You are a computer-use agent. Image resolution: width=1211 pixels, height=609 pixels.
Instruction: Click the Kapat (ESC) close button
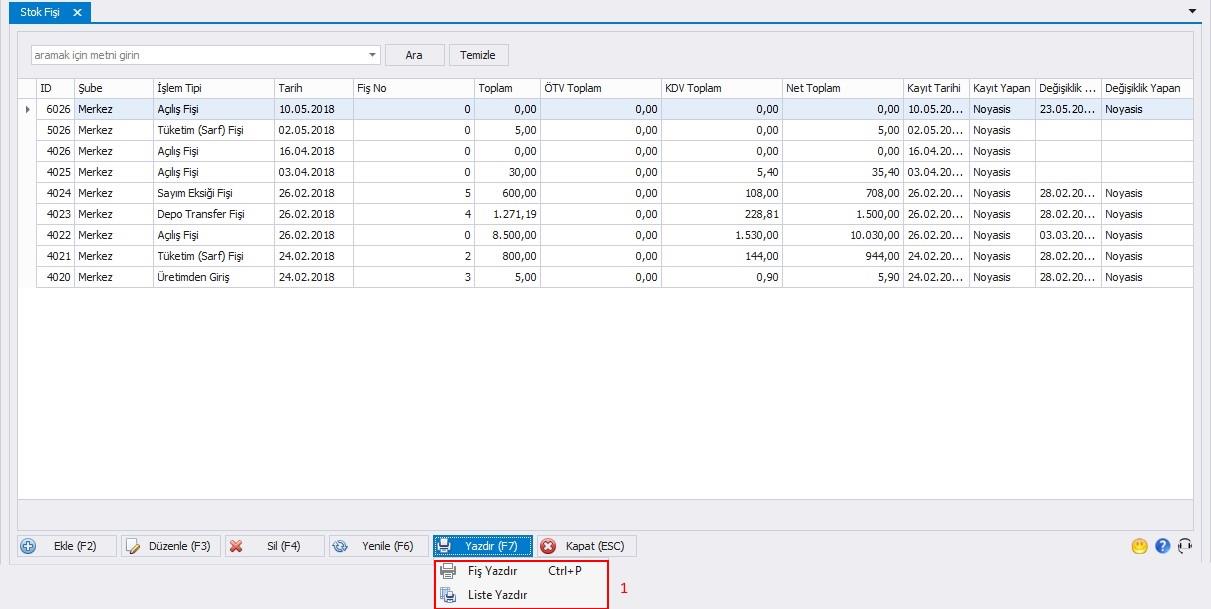click(x=587, y=546)
